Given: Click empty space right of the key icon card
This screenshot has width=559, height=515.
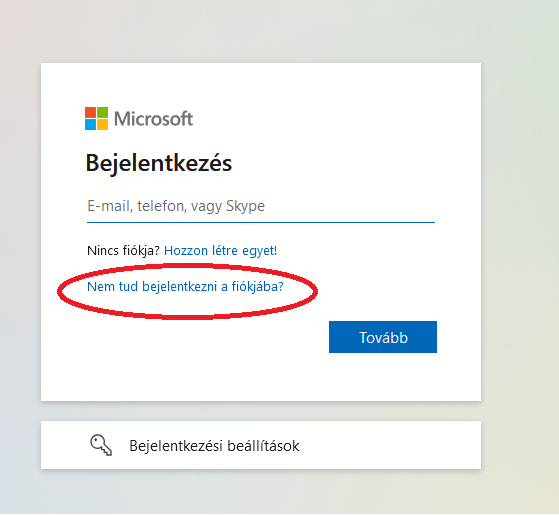Looking at the screenshot, I should (x=392, y=445).
